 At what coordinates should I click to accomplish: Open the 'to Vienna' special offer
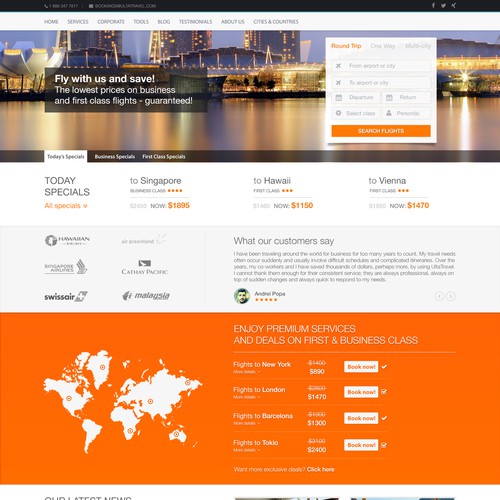[x=387, y=181]
